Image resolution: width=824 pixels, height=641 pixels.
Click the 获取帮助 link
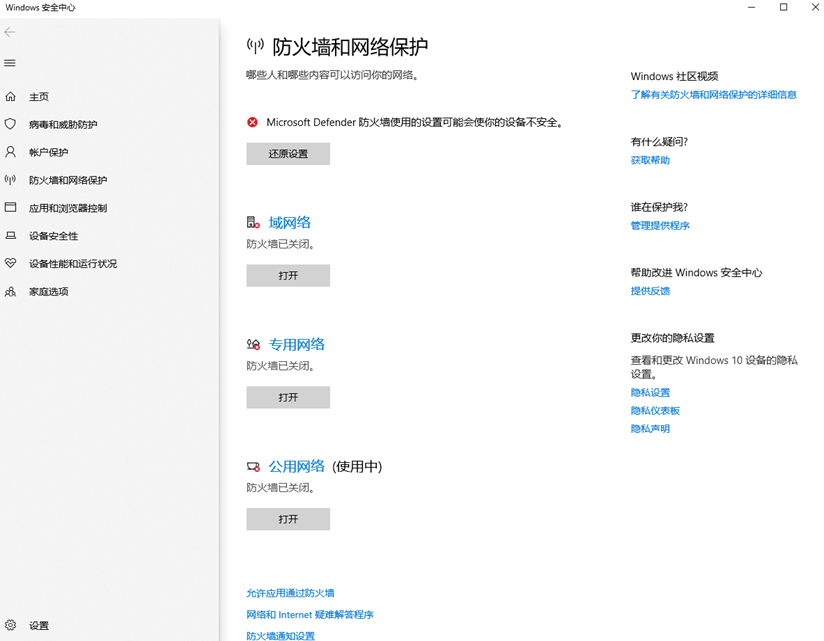pyautogui.click(x=650, y=160)
